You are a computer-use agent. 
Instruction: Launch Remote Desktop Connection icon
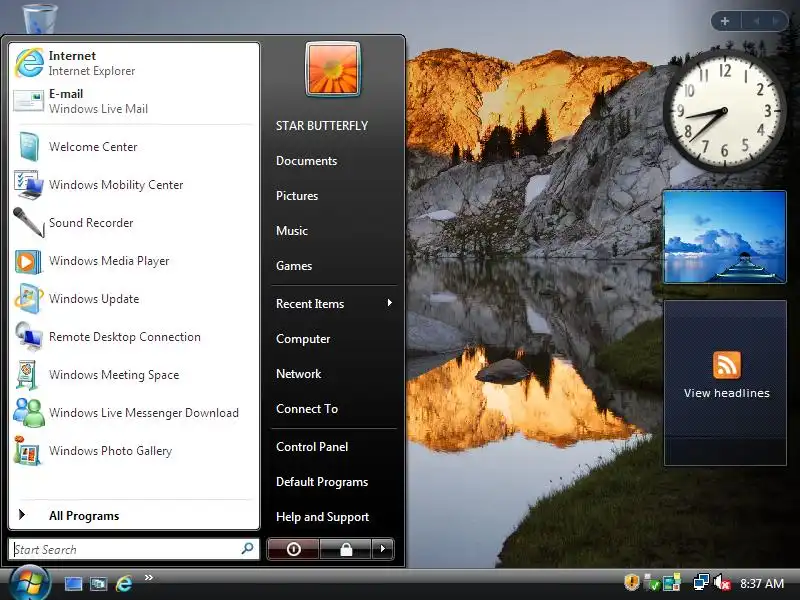coord(29,337)
